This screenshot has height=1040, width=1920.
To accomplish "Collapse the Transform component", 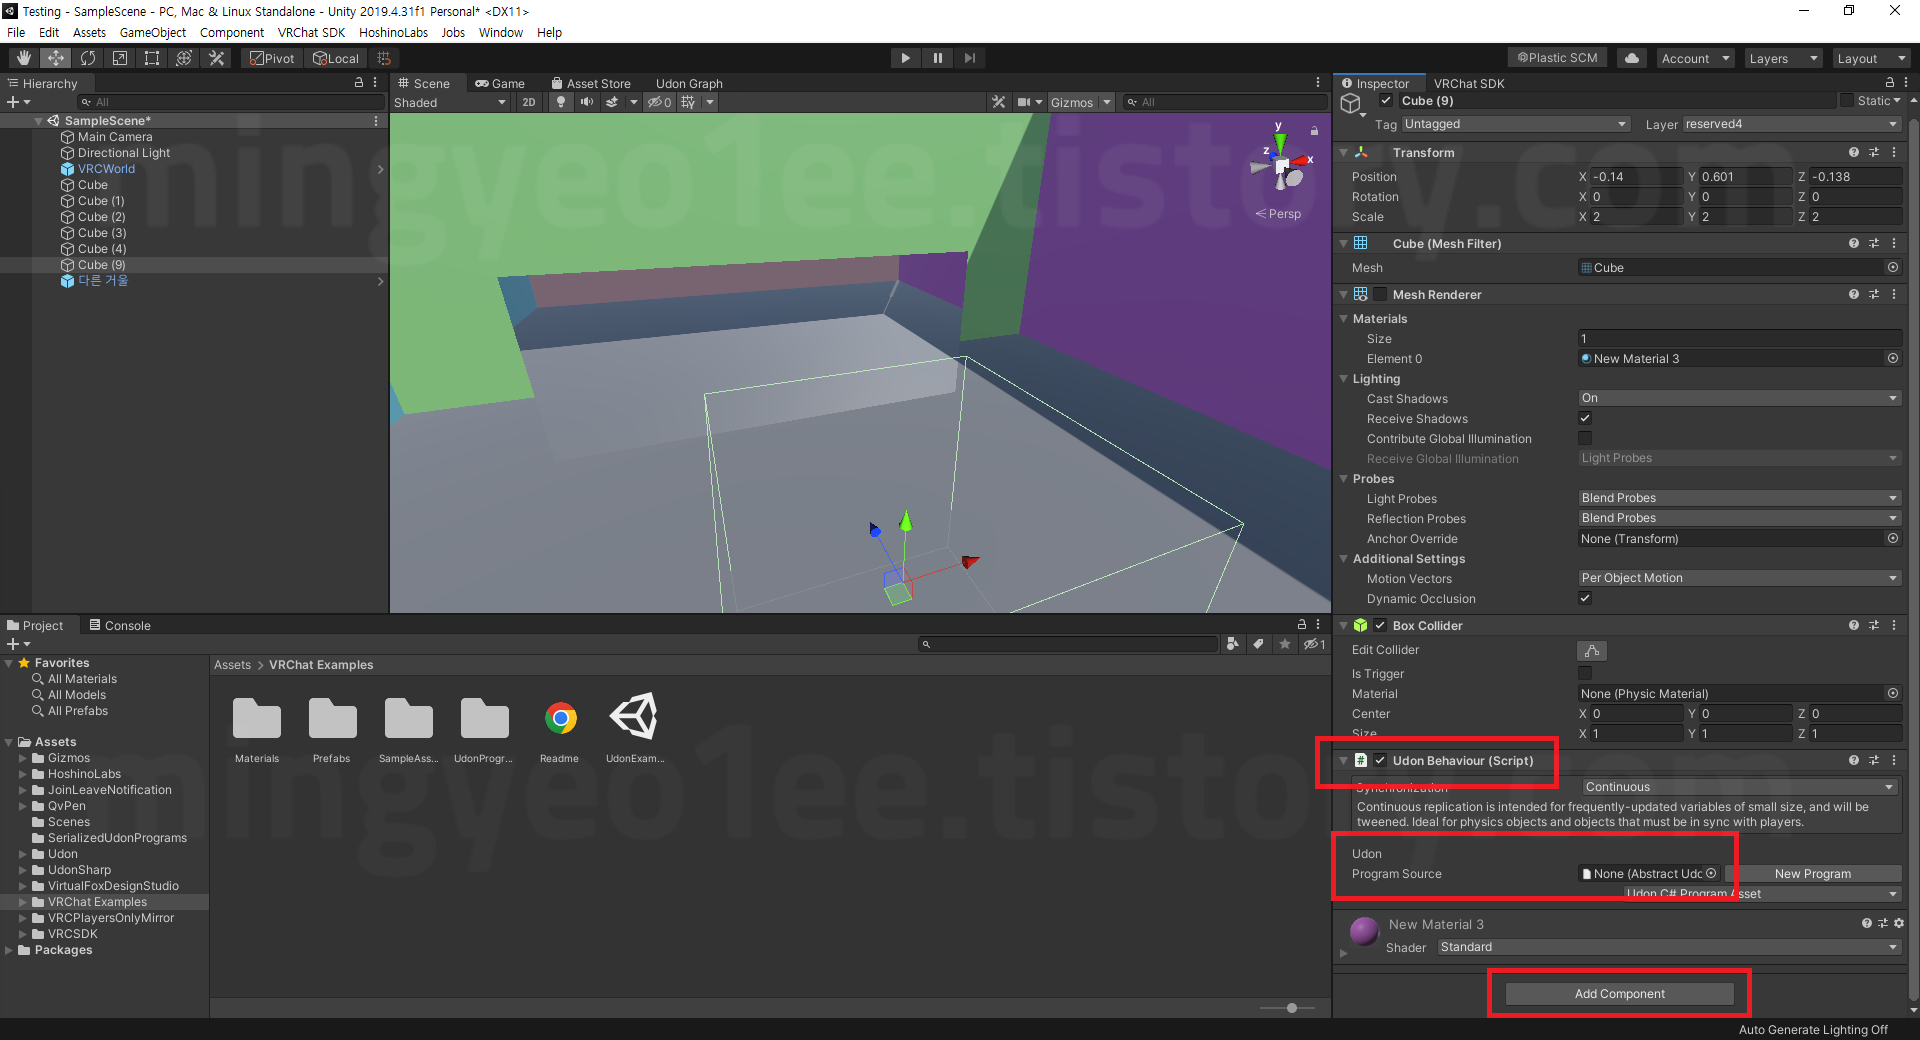I will tap(1344, 153).
